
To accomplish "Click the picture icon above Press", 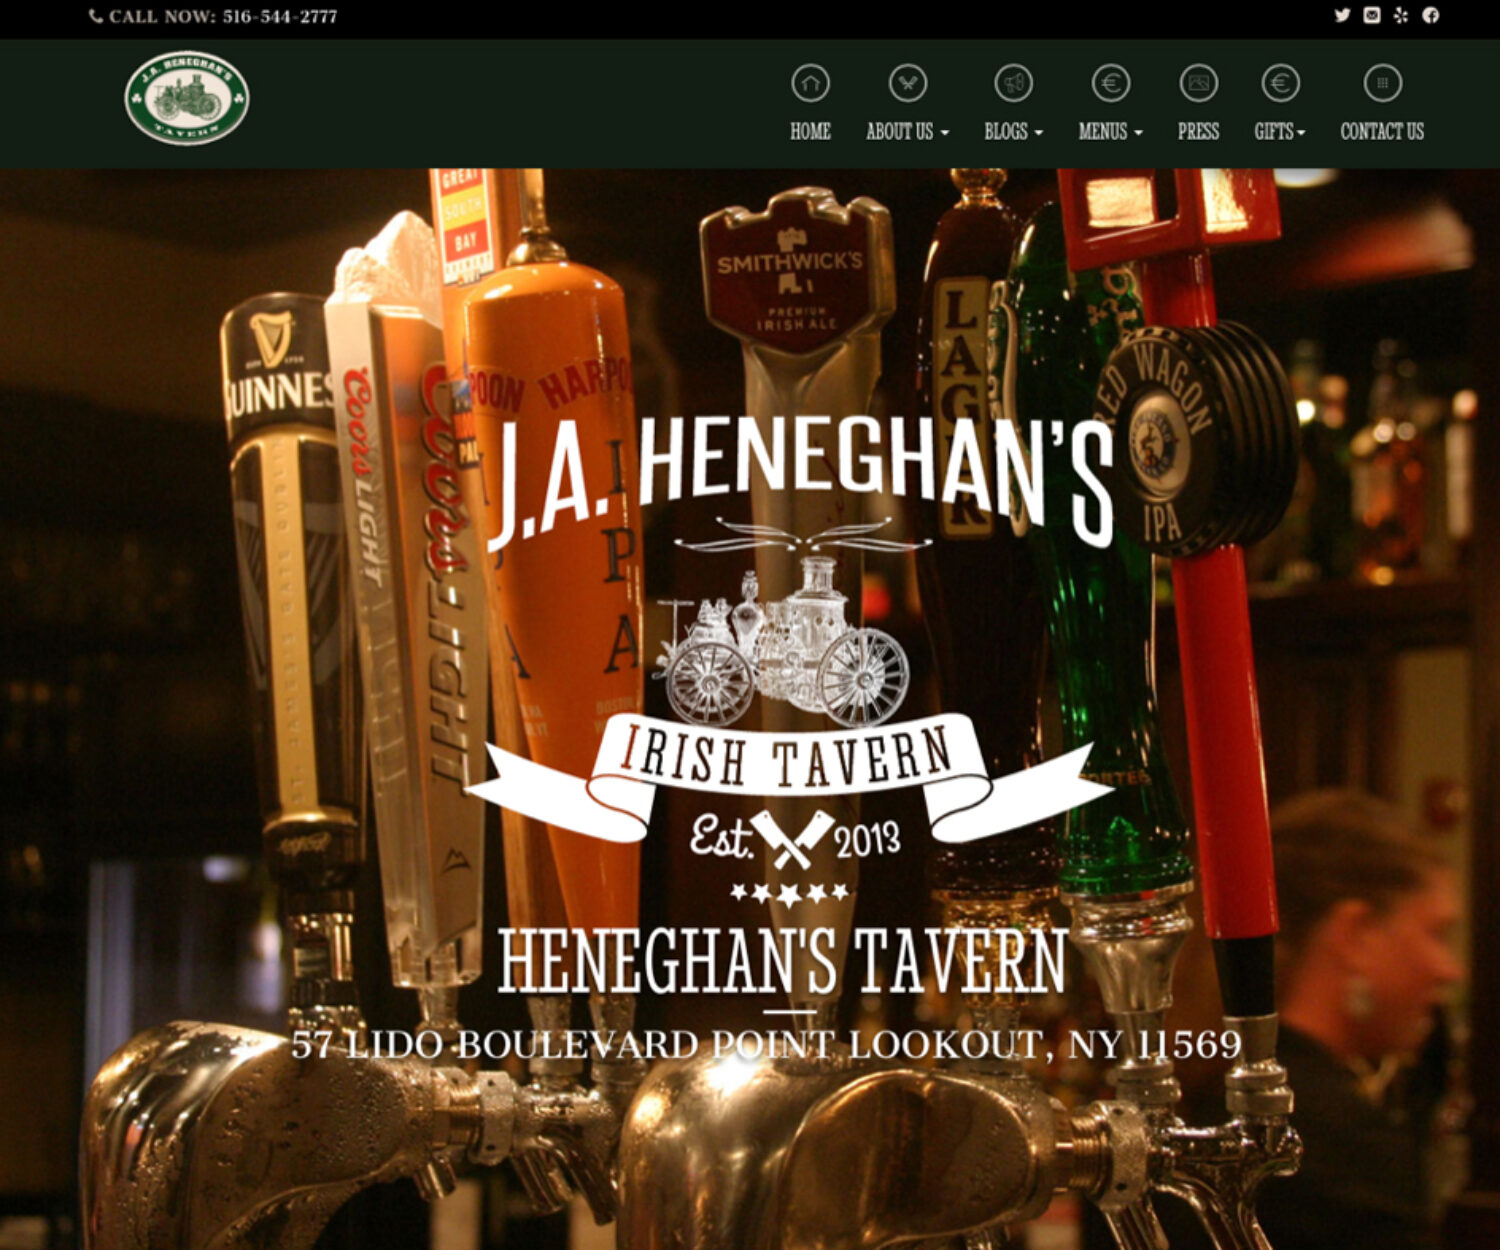I will (1198, 83).
